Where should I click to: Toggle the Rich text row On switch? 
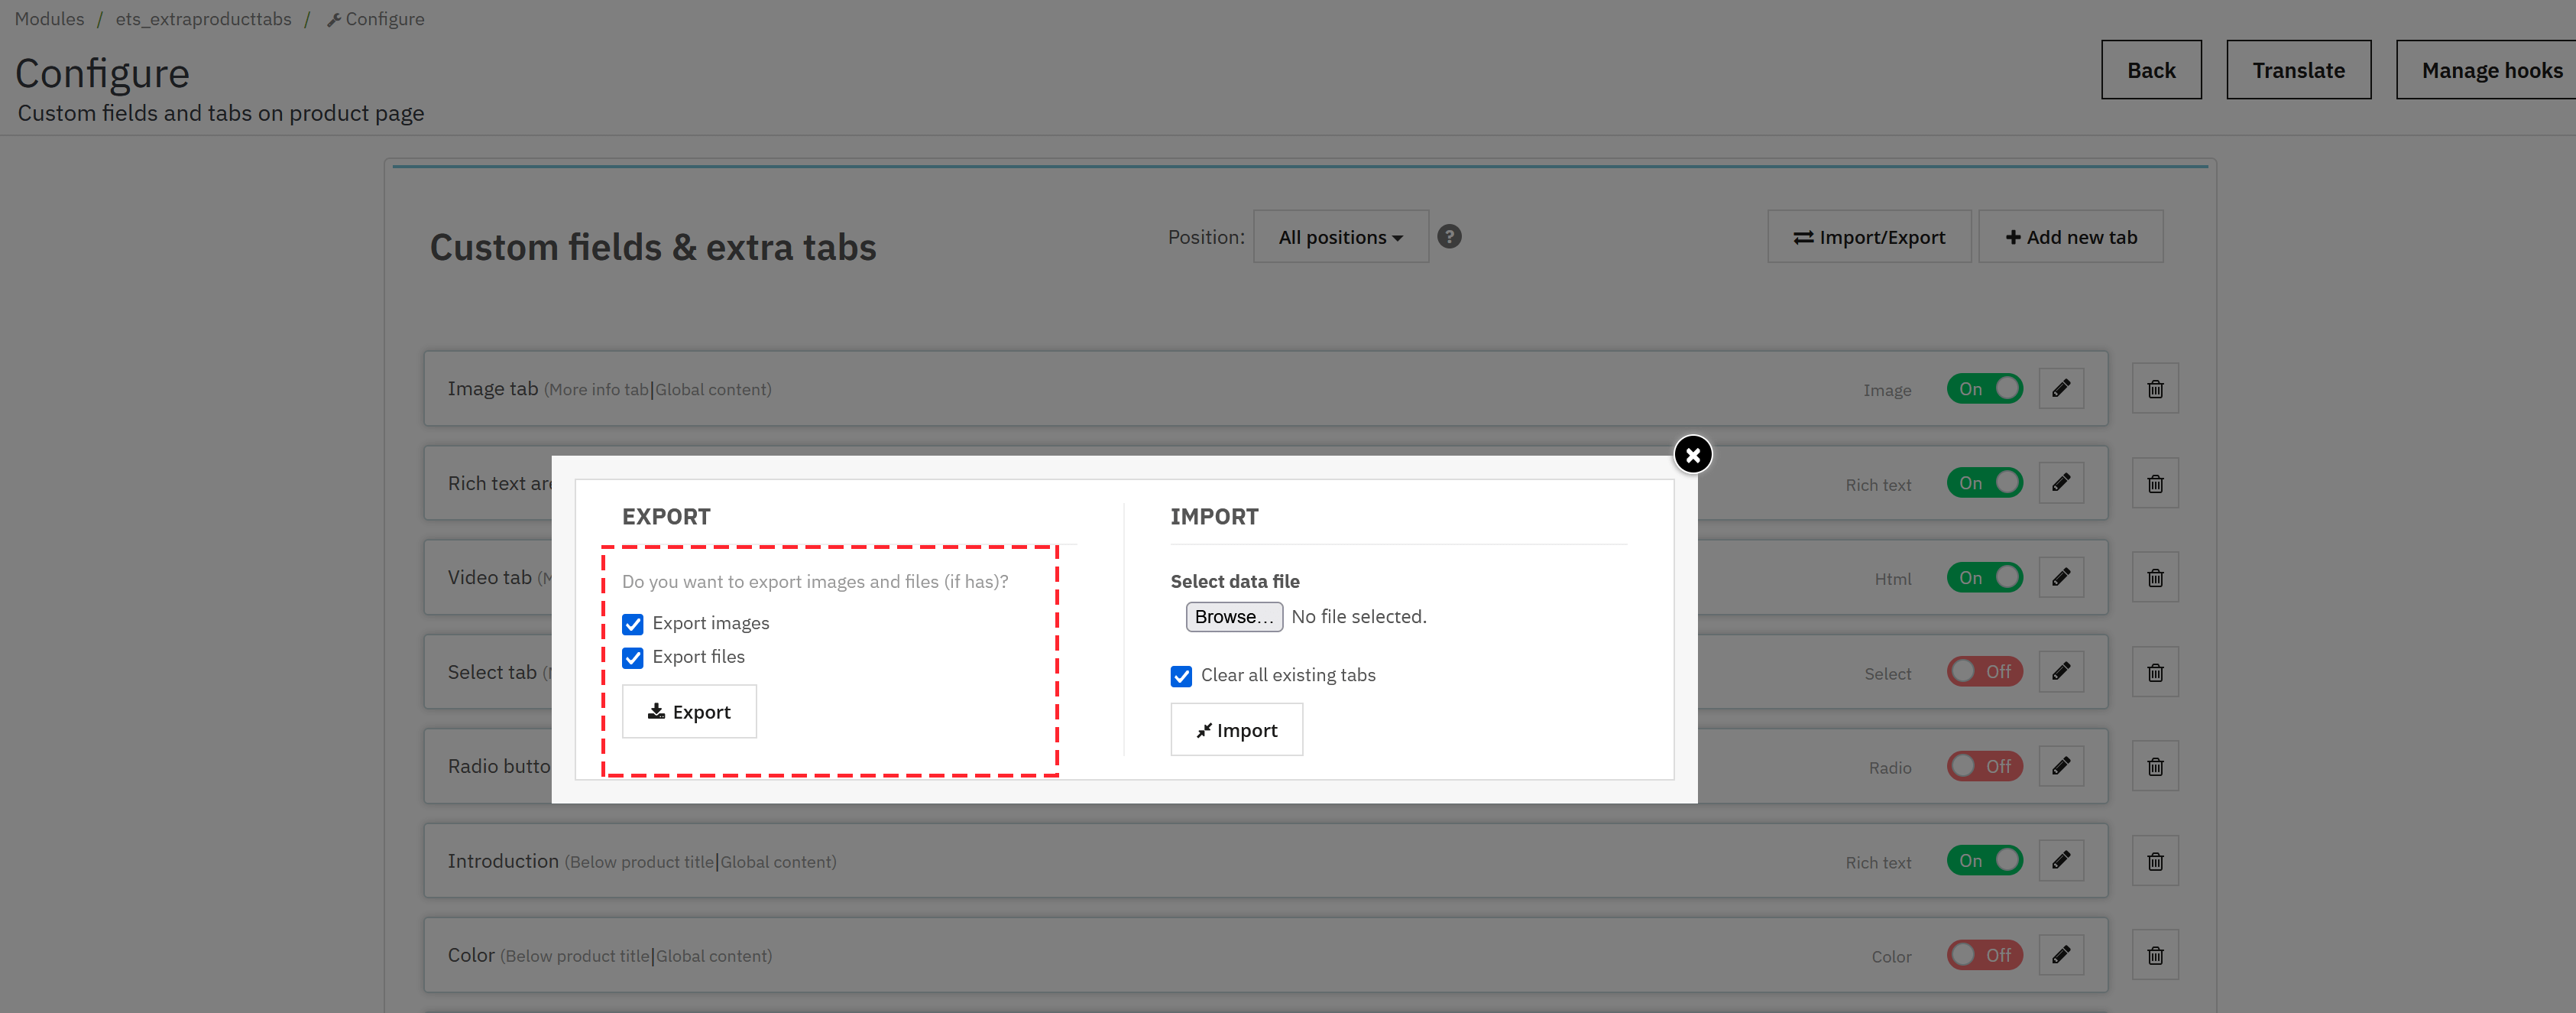pyautogui.click(x=1984, y=483)
